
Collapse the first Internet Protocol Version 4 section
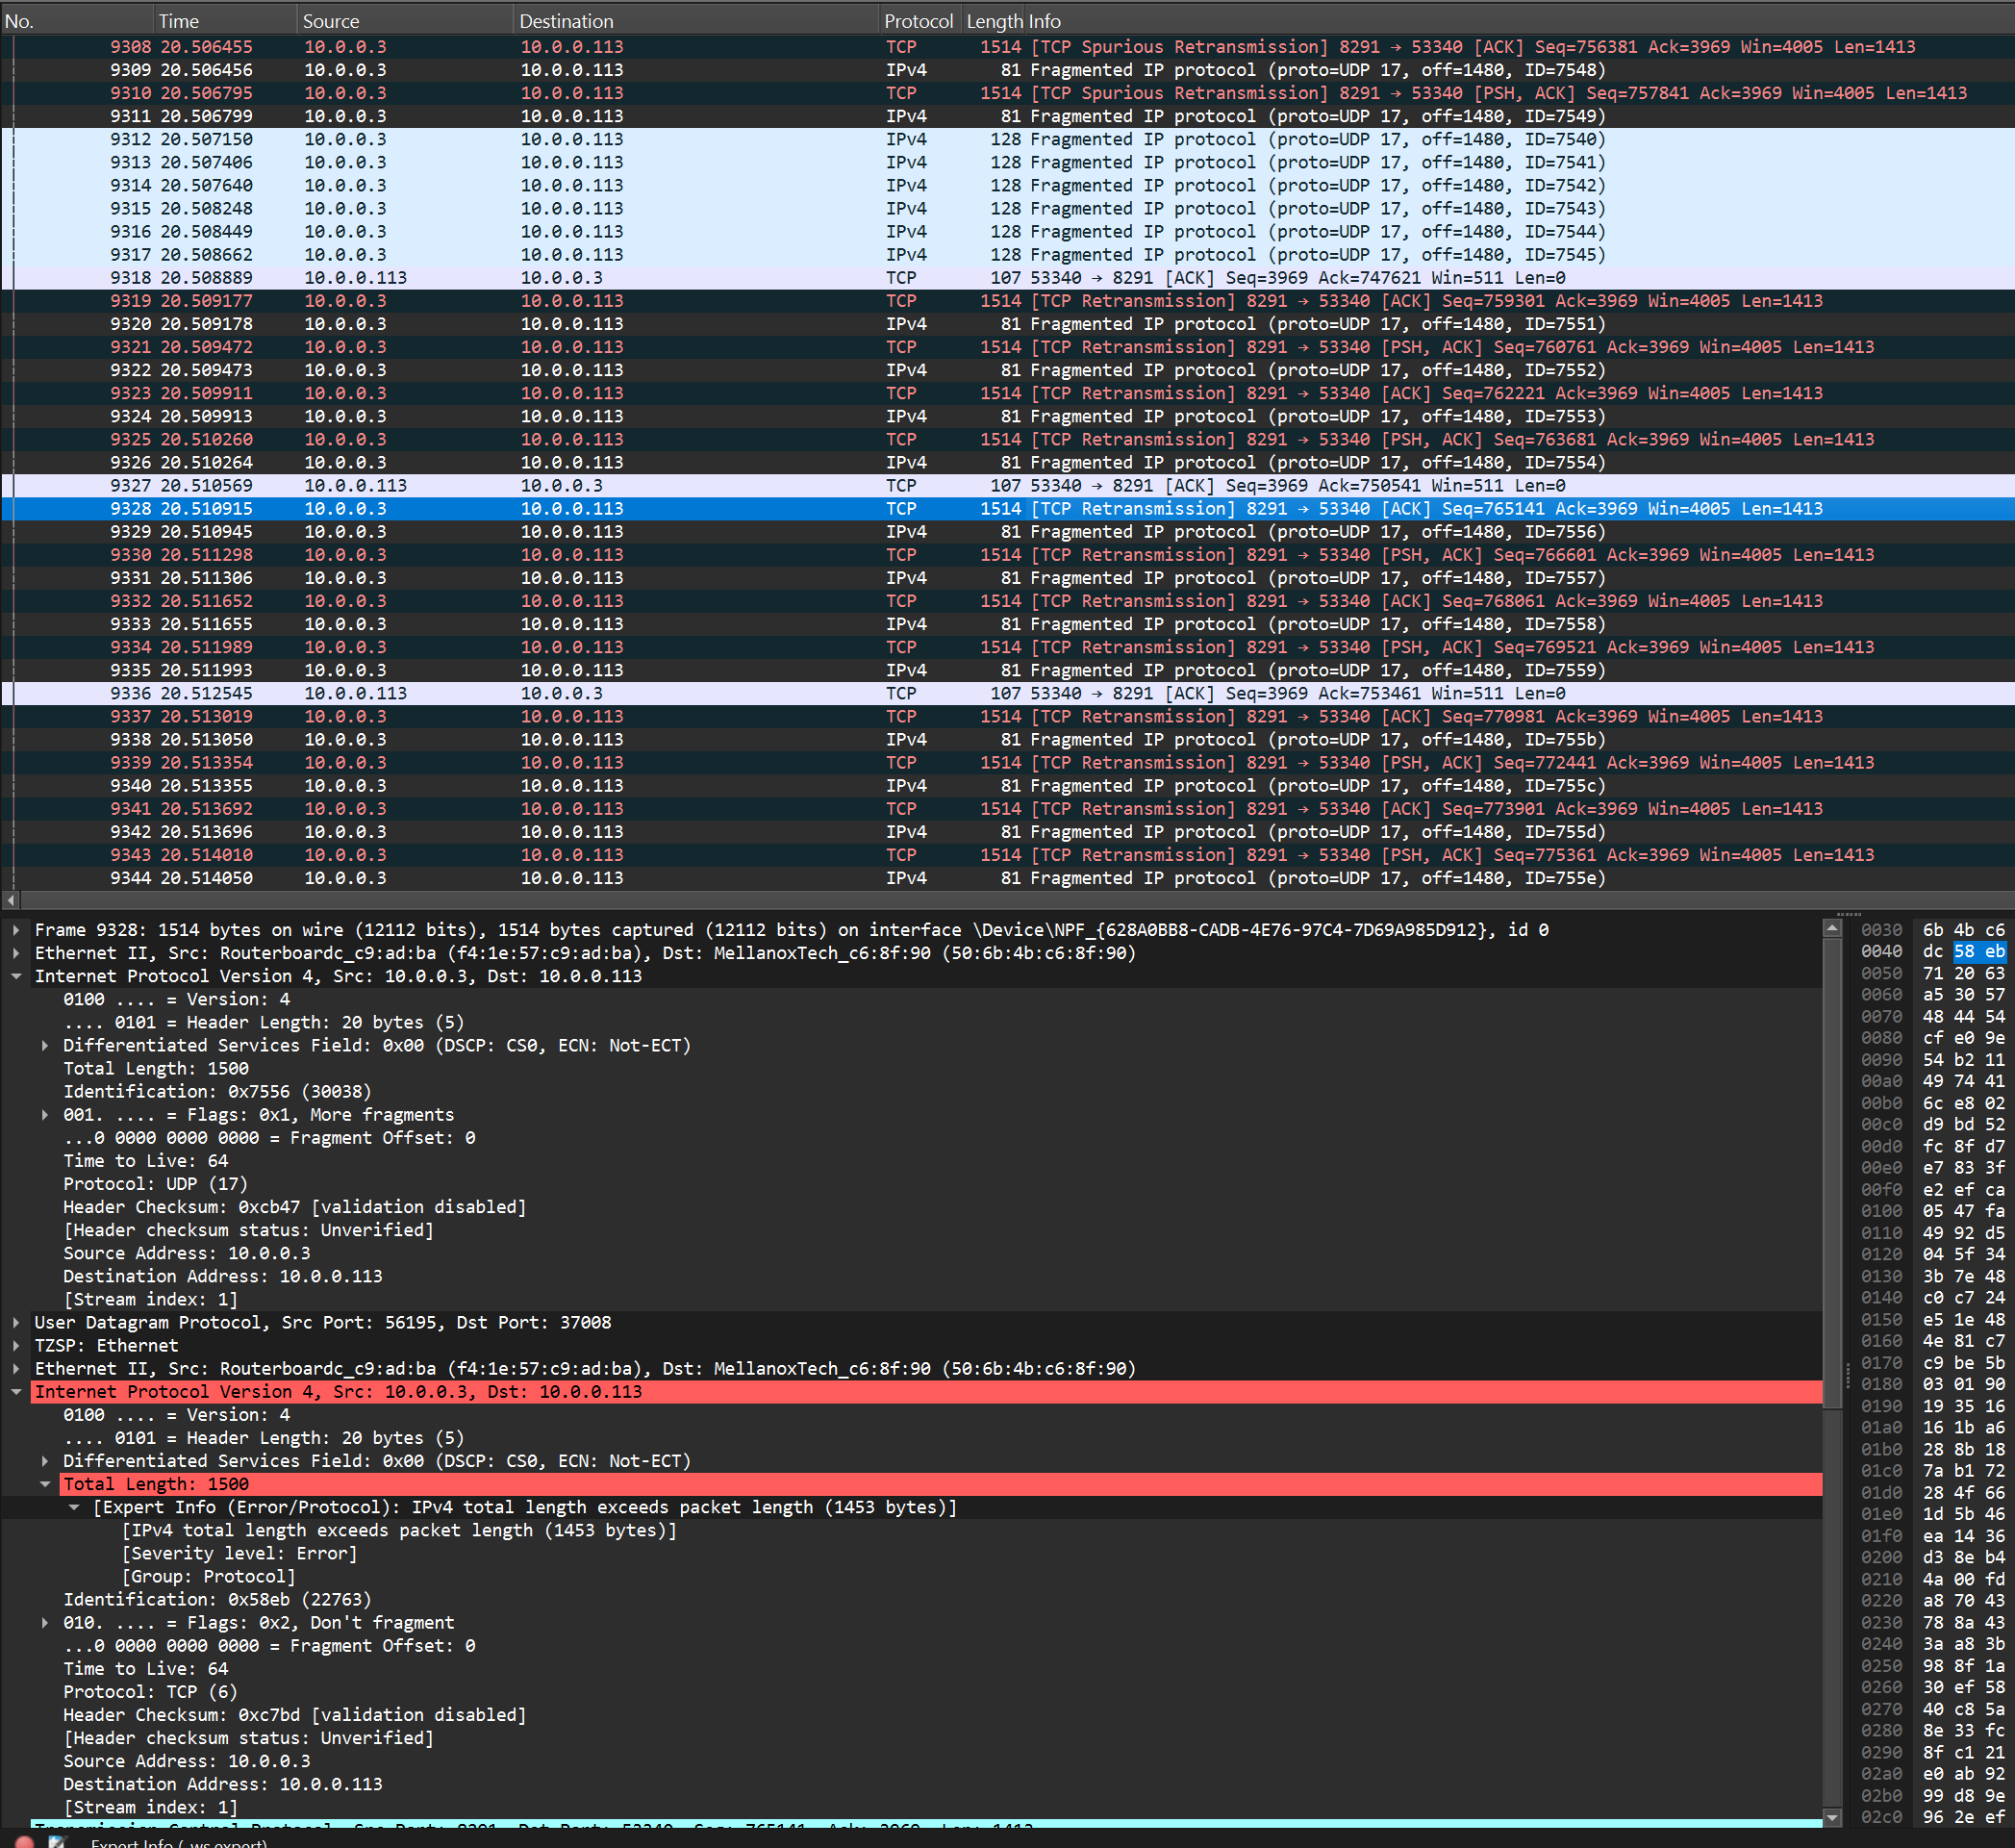pyautogui.click(x=16, y=976)
